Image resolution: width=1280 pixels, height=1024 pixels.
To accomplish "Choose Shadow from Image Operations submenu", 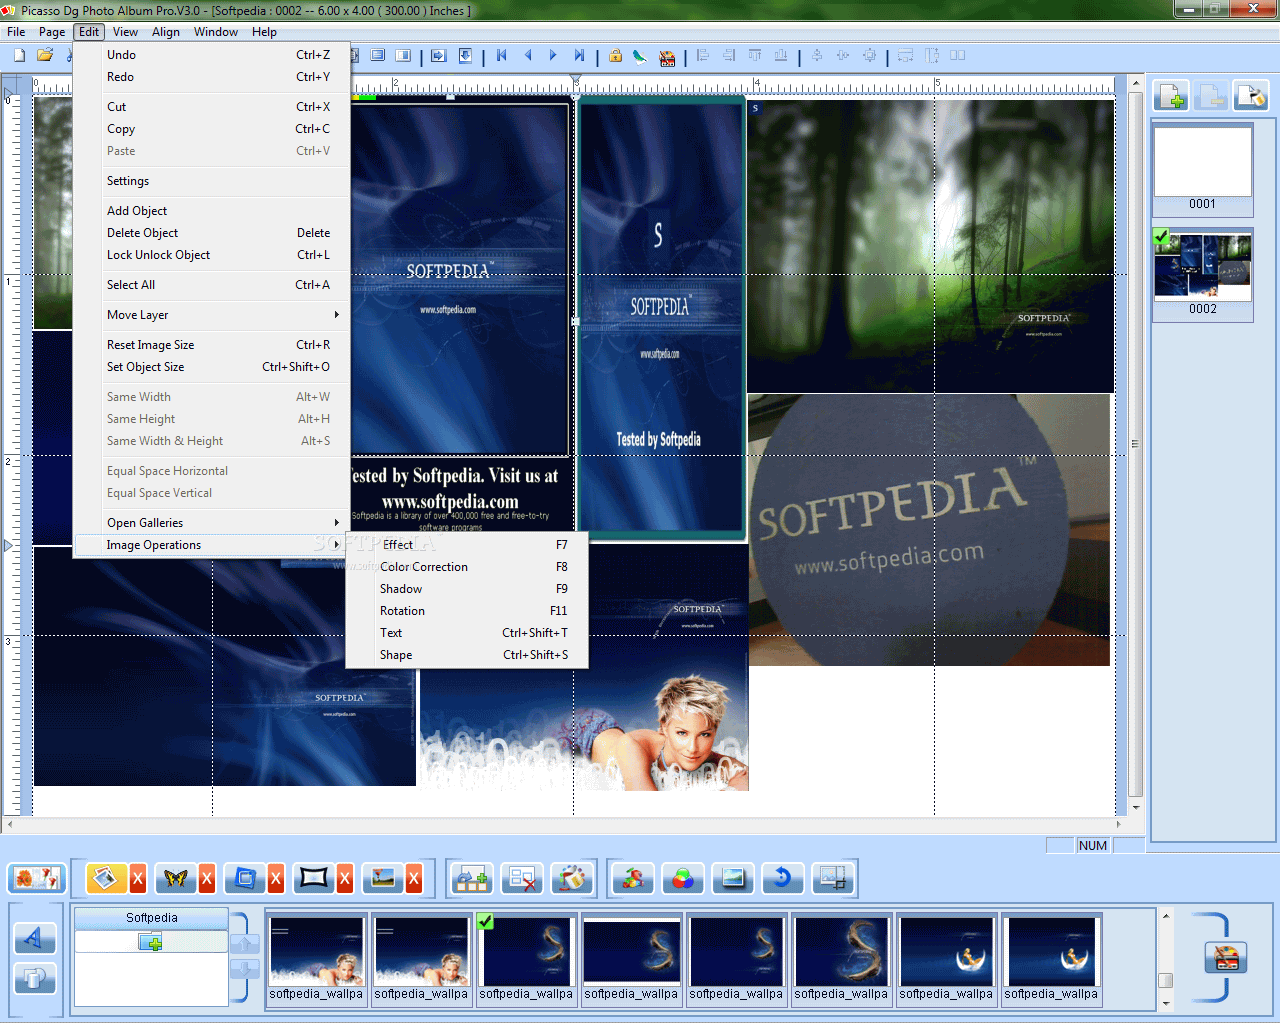I will [x=467, y=589].
